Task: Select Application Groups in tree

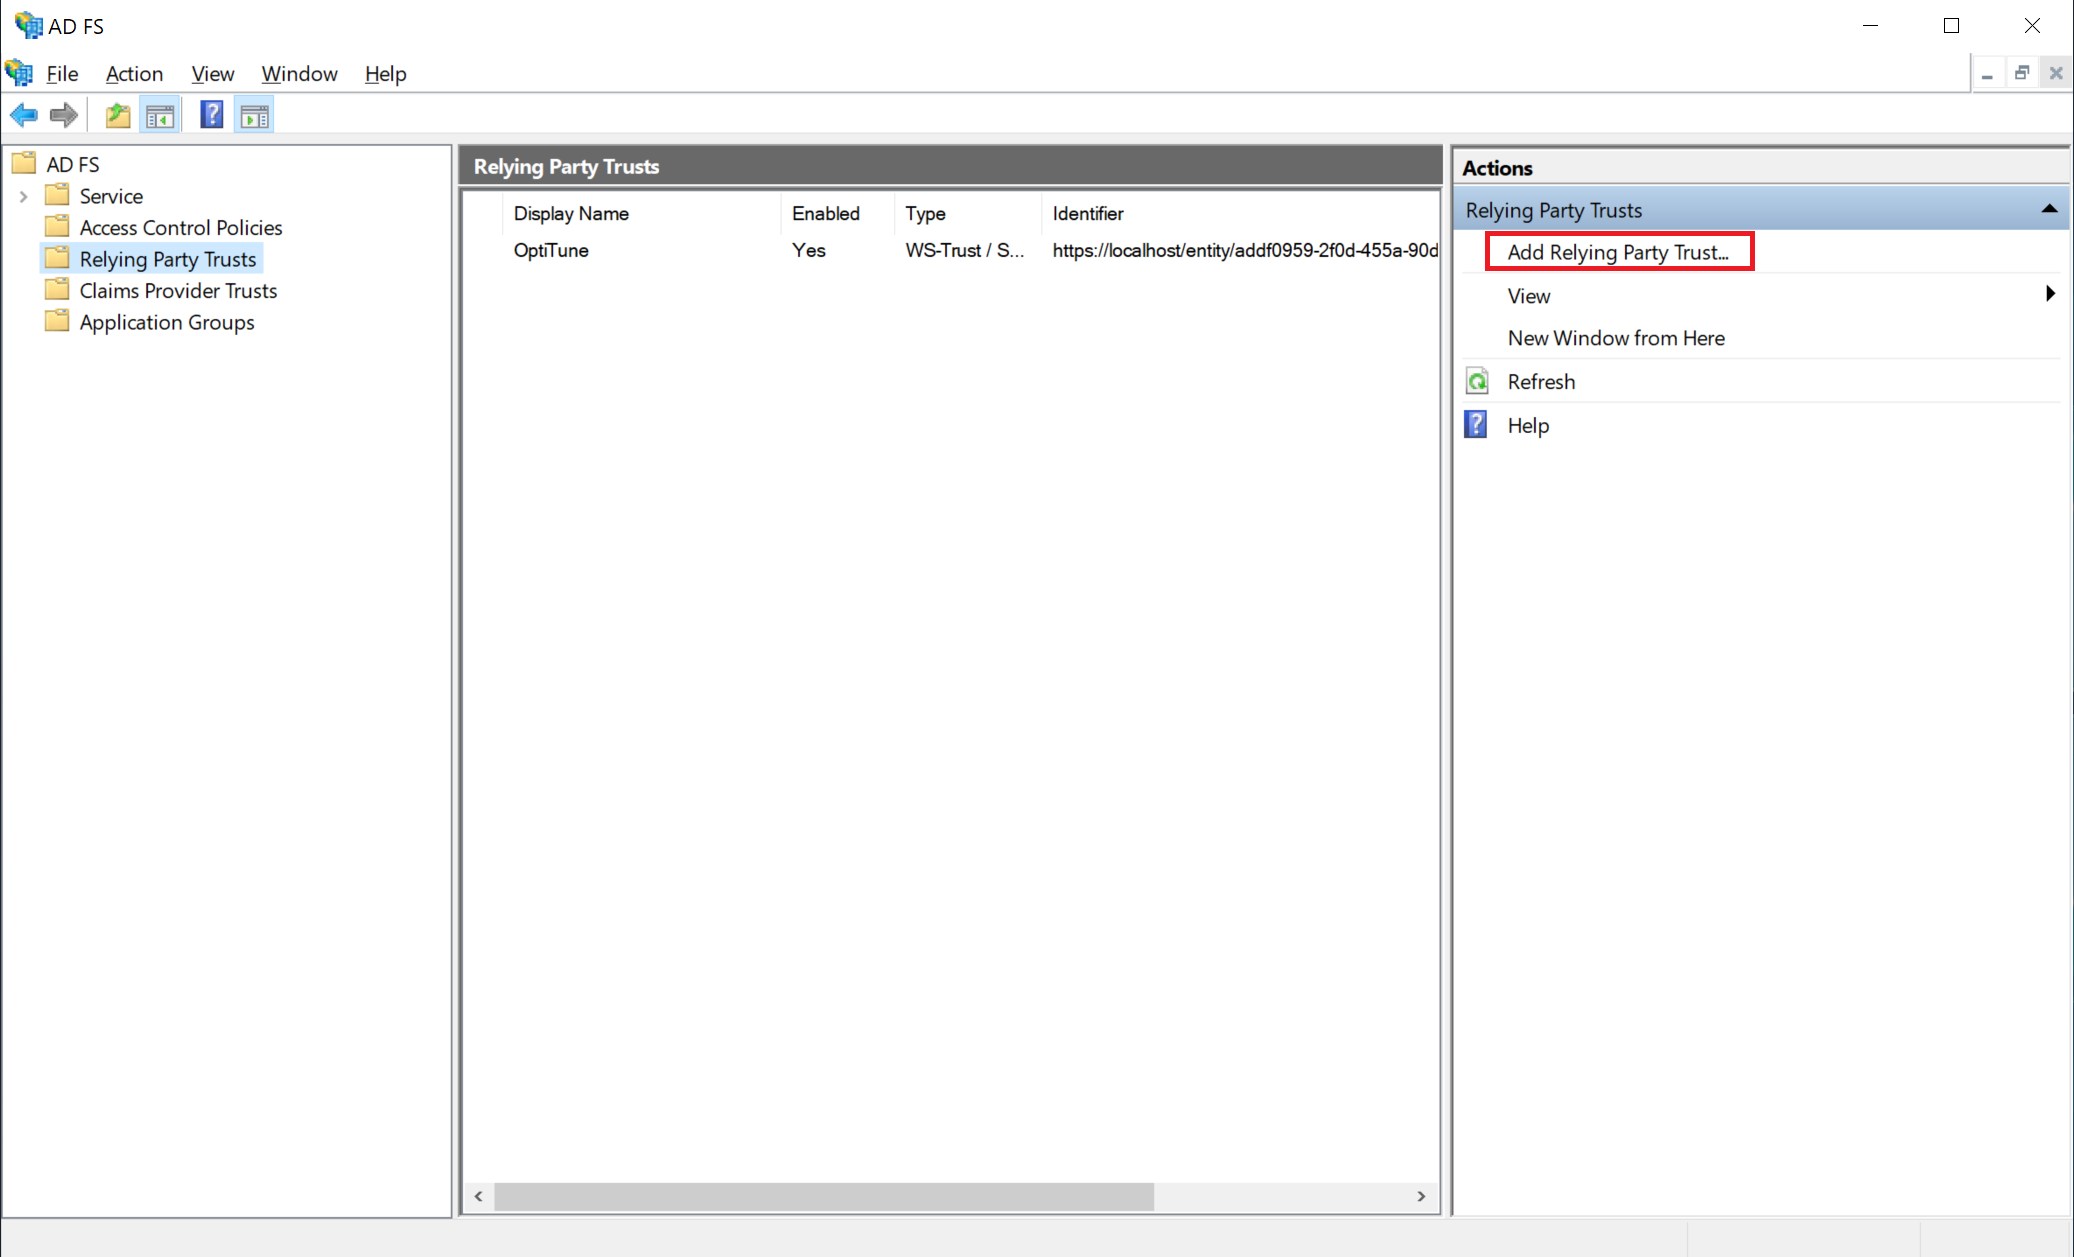Action: pos(167,322)
